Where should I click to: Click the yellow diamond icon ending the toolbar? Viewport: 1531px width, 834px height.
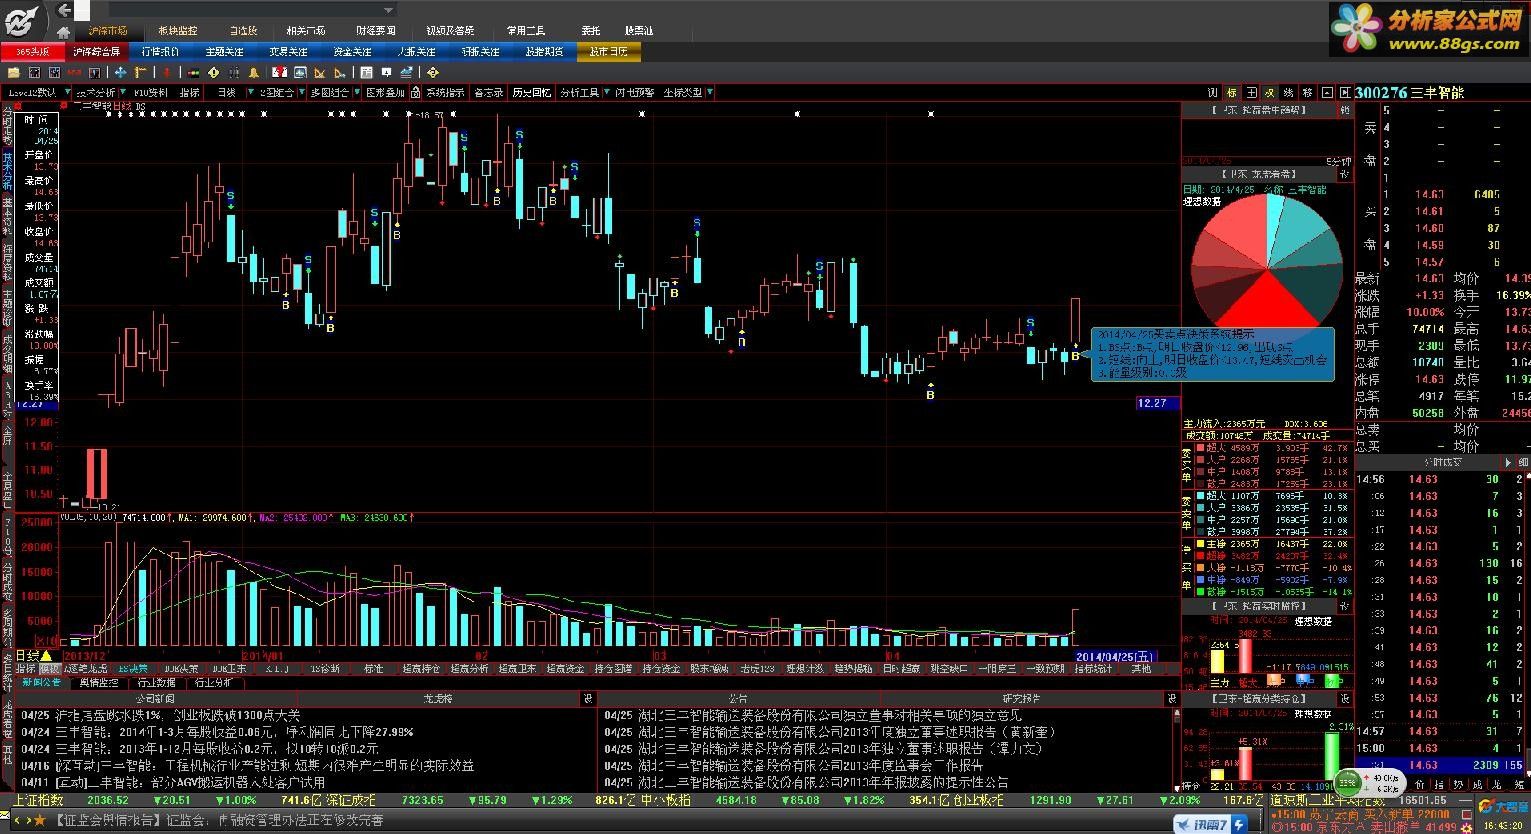click(x=433, y=73)
